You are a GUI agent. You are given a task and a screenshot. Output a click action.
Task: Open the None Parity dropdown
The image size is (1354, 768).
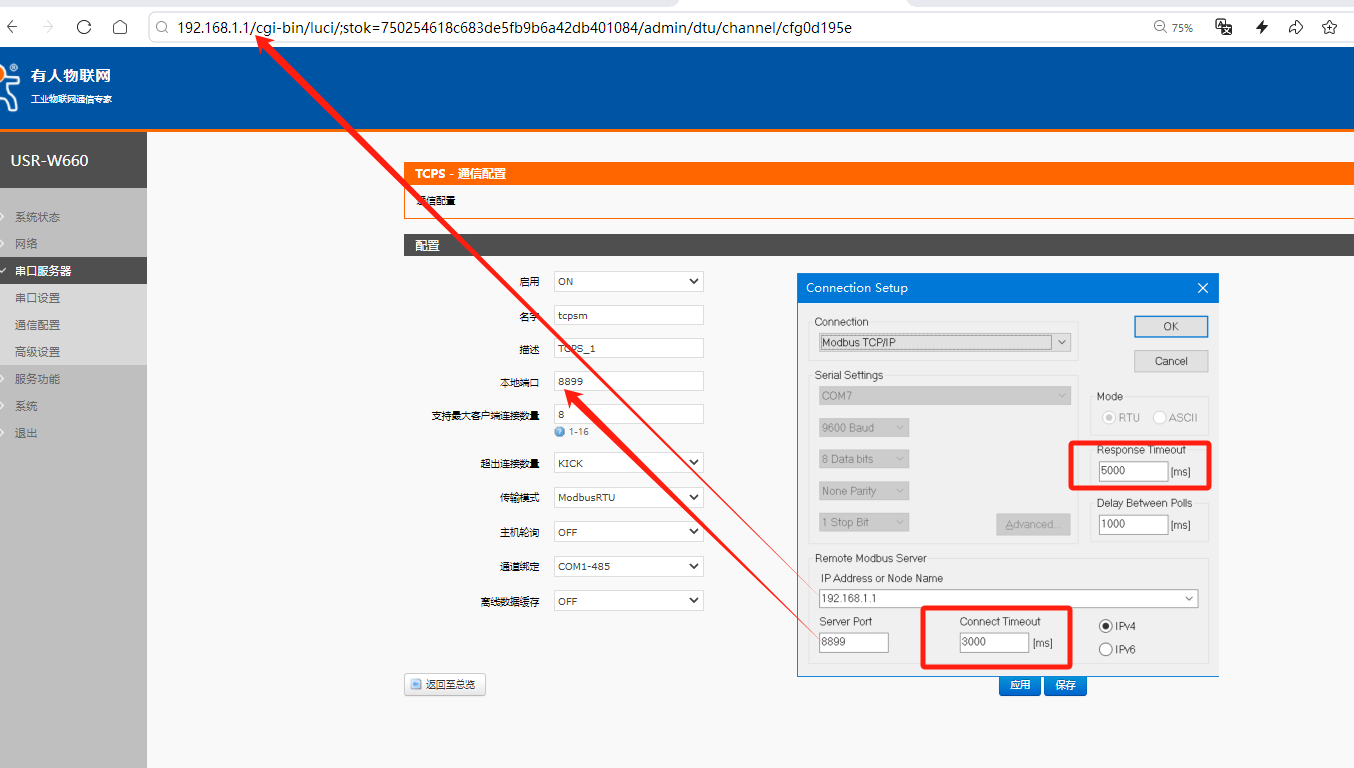[x=864, y=491]
